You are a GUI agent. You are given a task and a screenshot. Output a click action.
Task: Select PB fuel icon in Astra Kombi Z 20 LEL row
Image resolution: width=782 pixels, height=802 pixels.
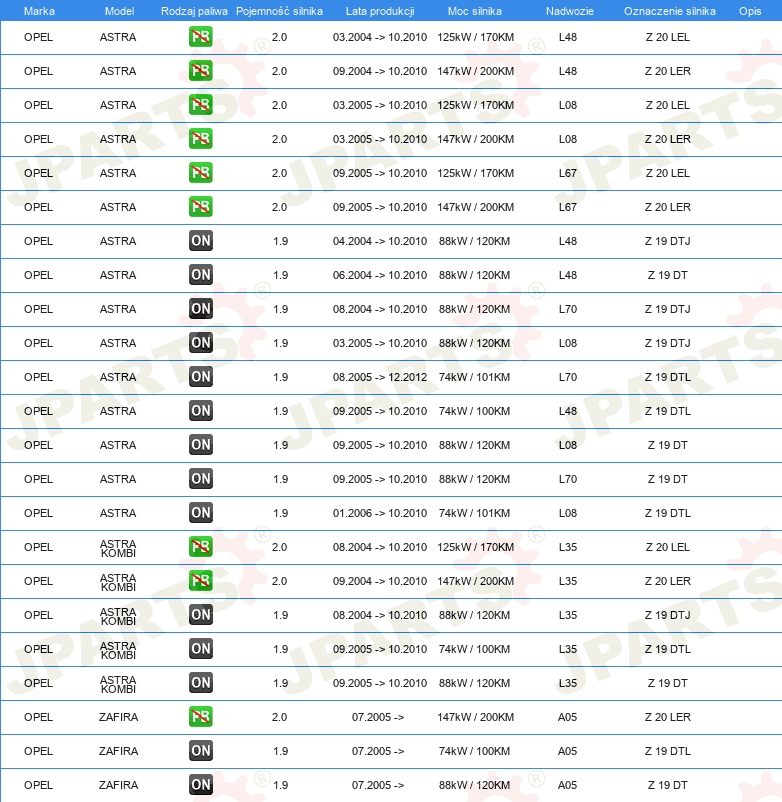[x=201, y=547]
